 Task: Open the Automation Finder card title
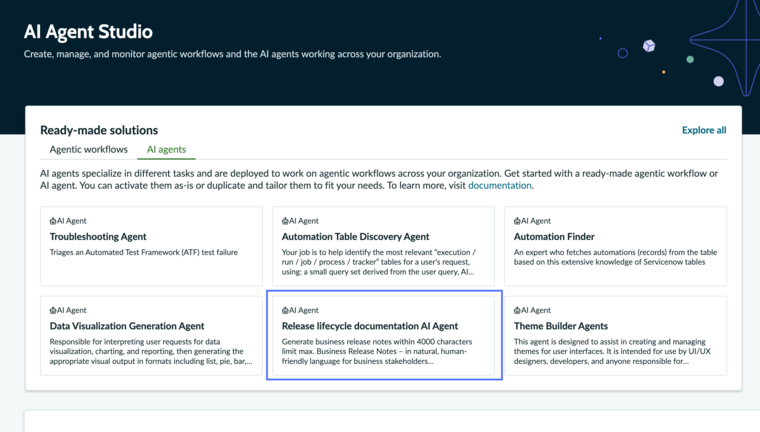pyautogui.click(x=554, y=237)
